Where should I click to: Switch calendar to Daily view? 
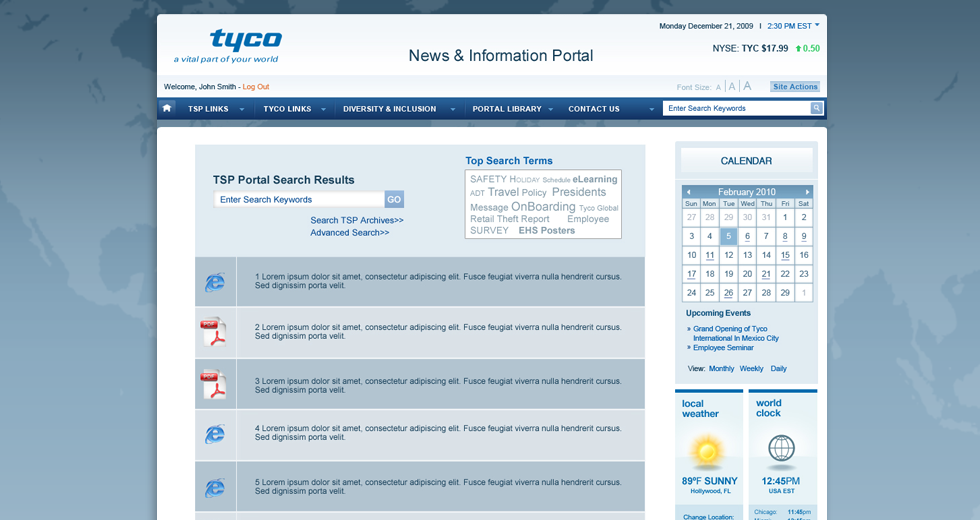(778, 369)
